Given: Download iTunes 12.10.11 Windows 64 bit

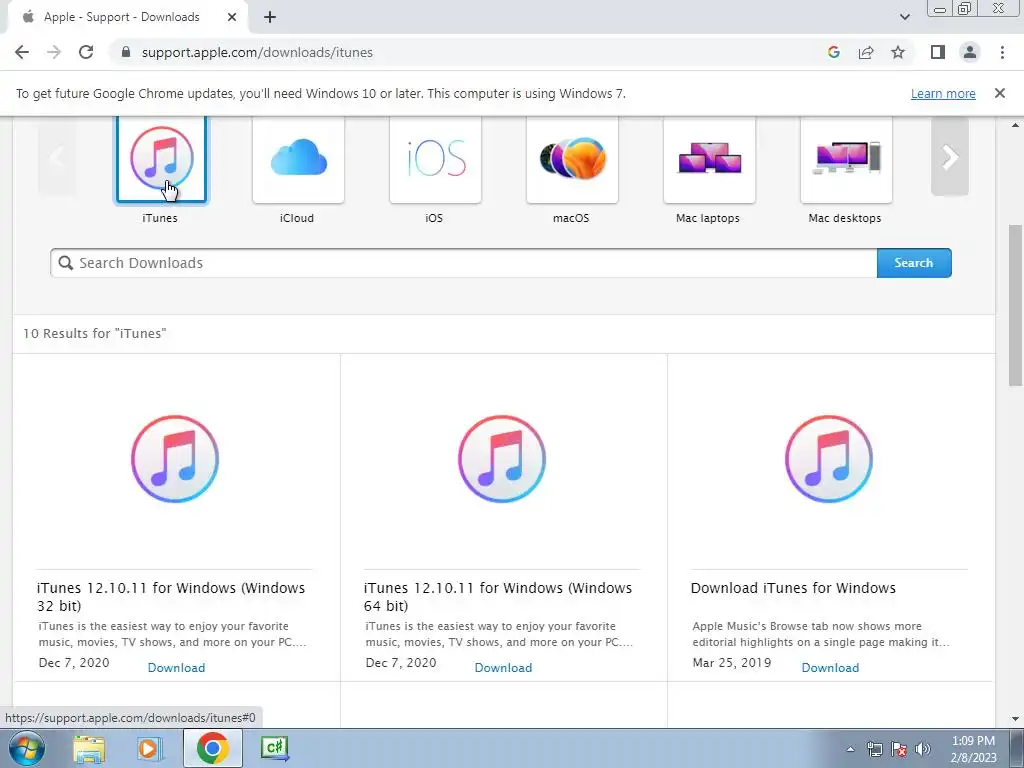Looking at the screenshot, I should pos(504,667).
